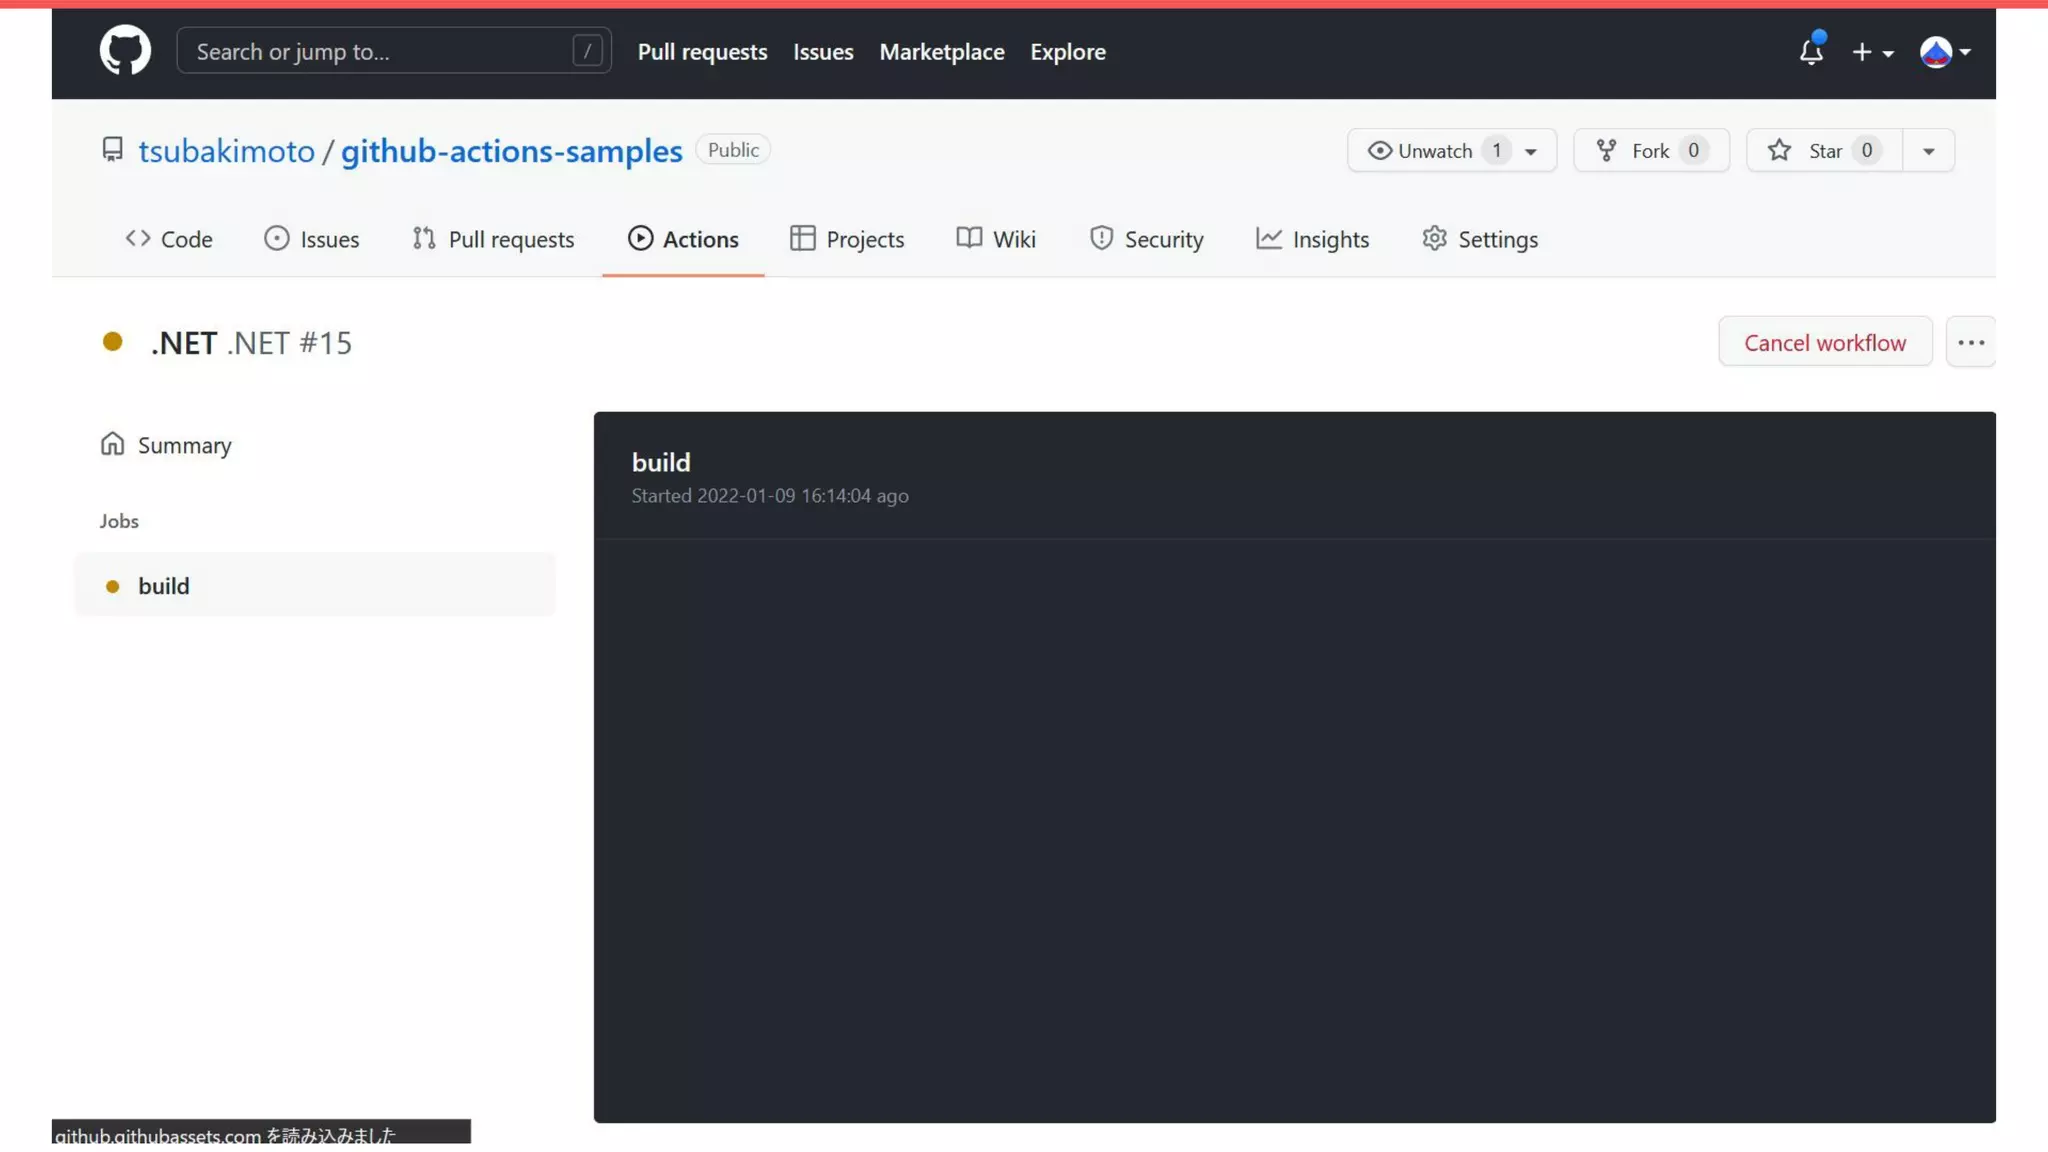This screenshot has height=1152, width=2048.
Task: Open the github-actions-samples repository link
Action: pyautogui.click(x=511, y=151)
